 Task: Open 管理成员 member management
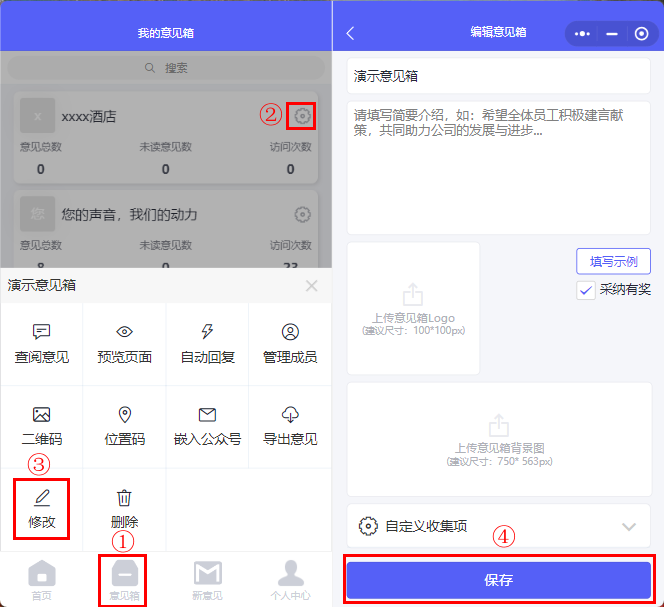pyautogui.click(x=290, y=344)
